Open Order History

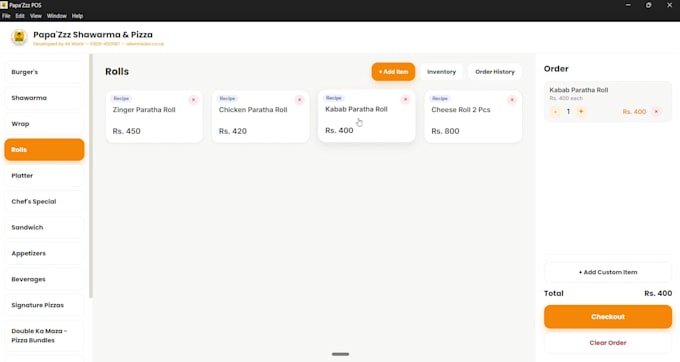pyautogui.click(x=495, y=72)
